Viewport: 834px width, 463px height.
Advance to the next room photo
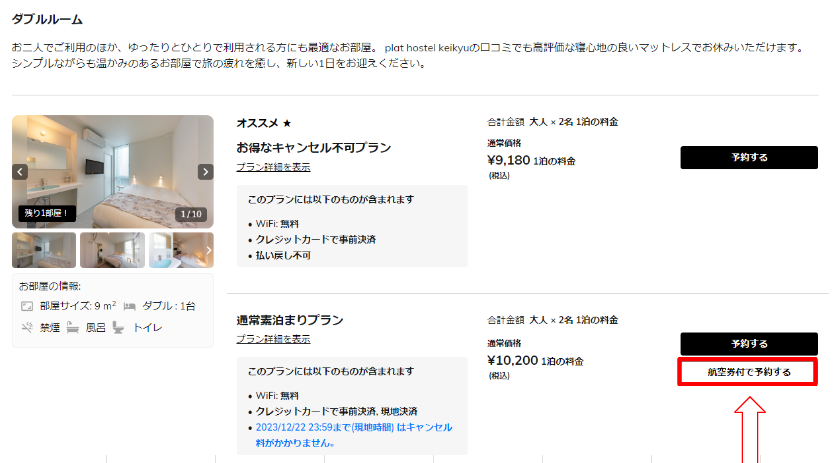click(205, 172)
